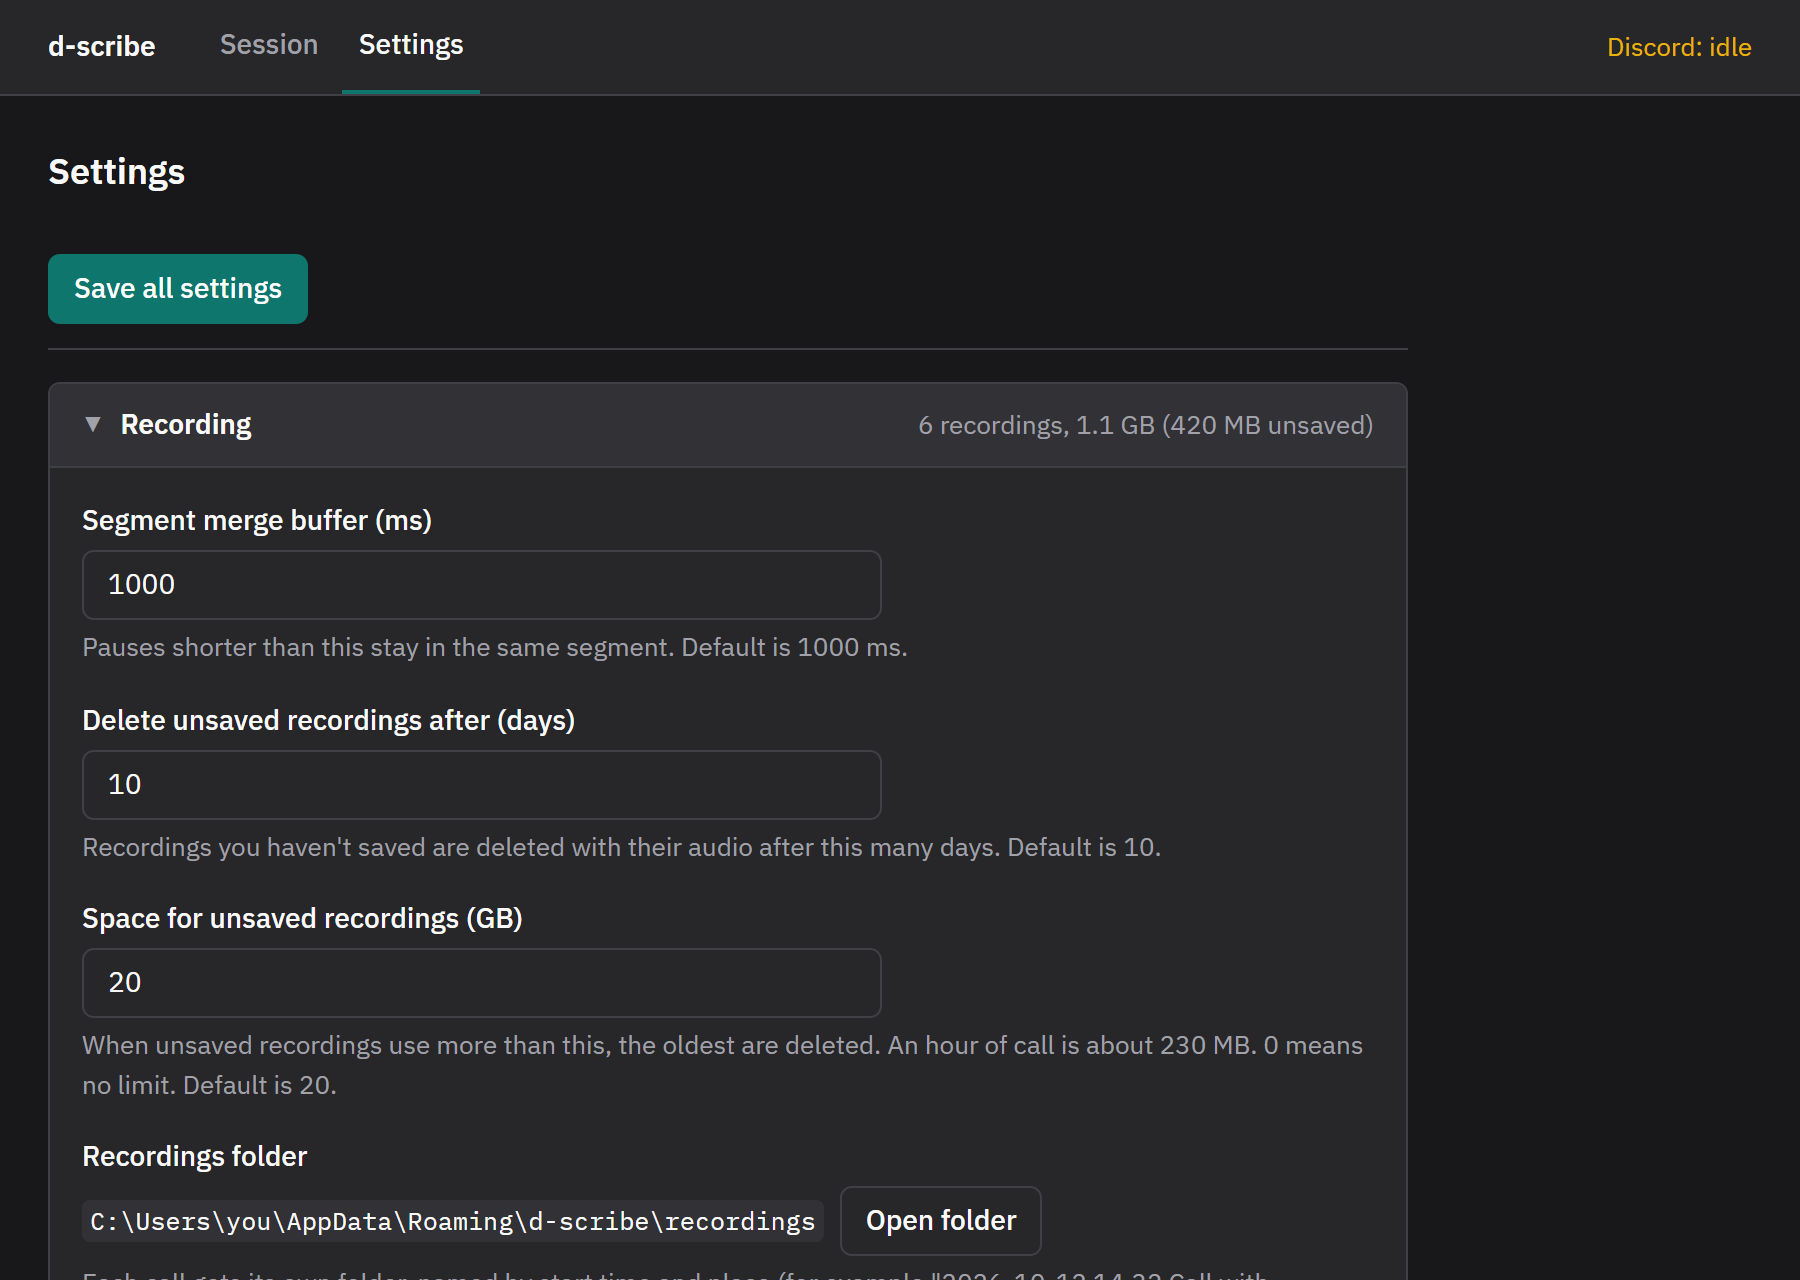Focus the Segment merge buffer field
This screenshot has height=1280, width=1800.
[x=482, y=585]
